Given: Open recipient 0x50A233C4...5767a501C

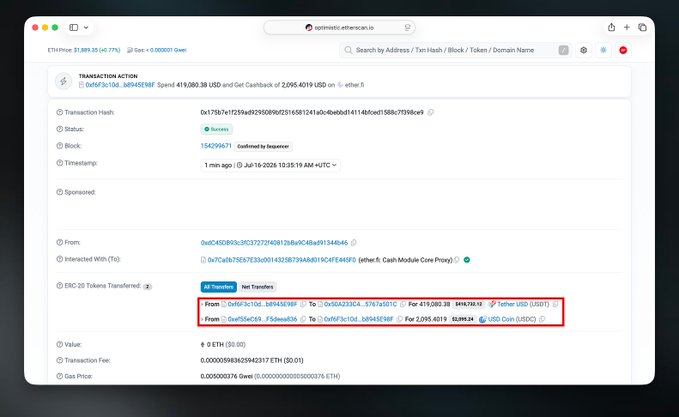Looking at the screenshot, I should [360, 304].
